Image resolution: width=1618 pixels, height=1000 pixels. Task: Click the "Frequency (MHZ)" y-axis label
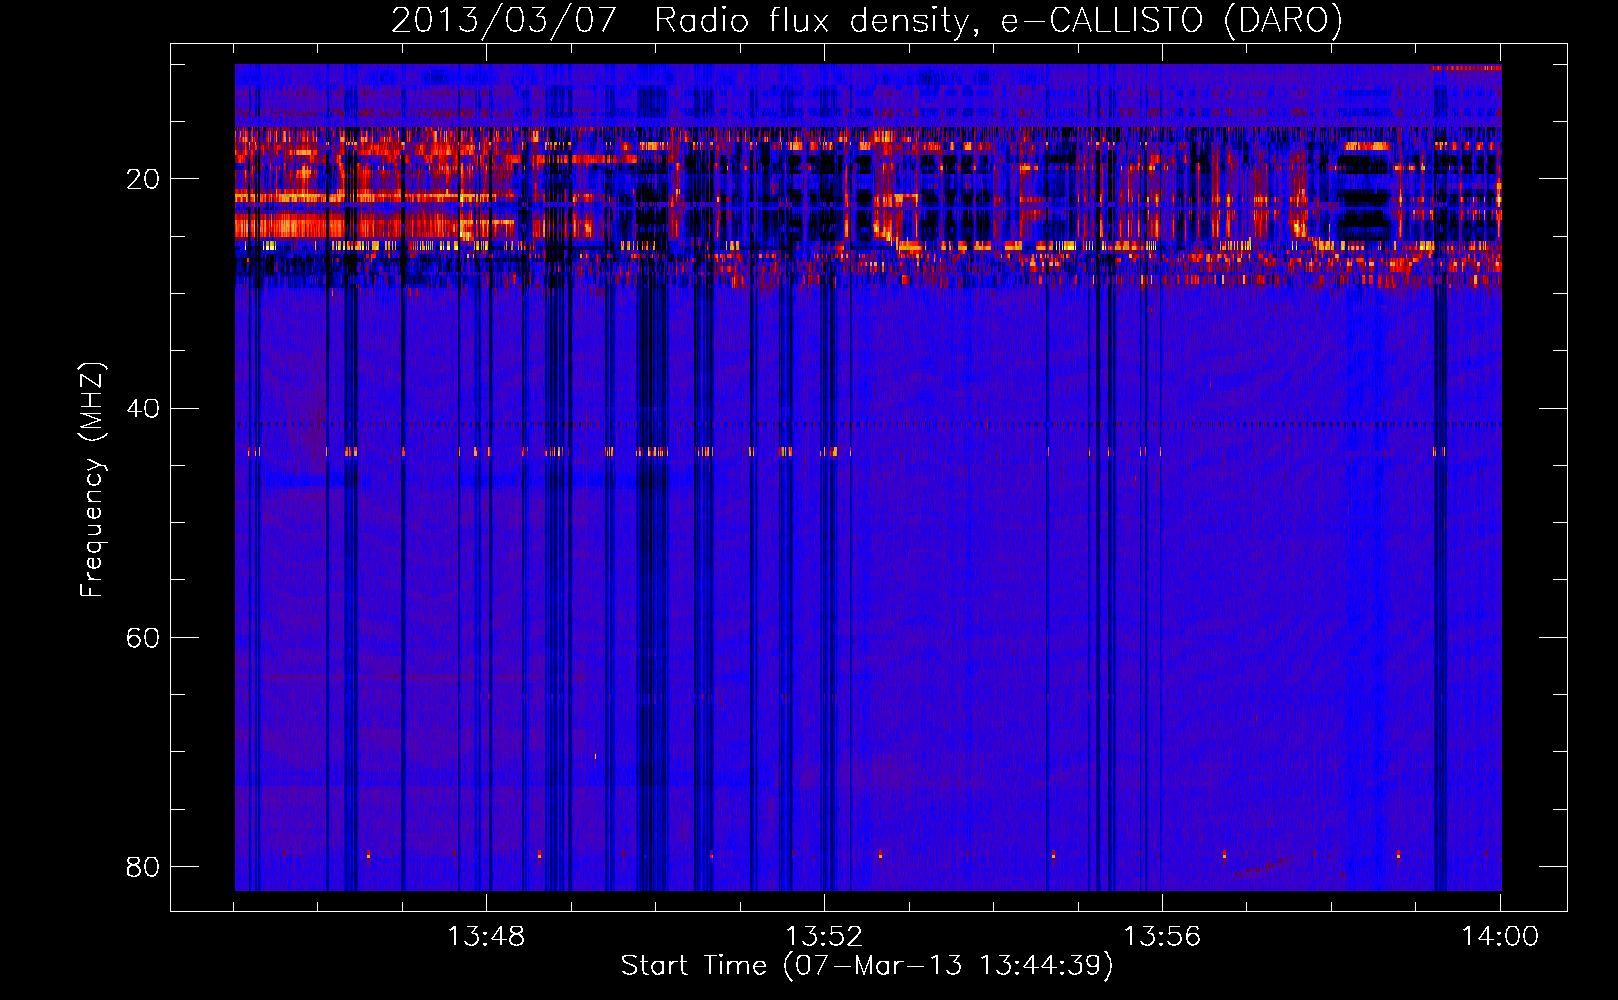(x=91, y=480)
